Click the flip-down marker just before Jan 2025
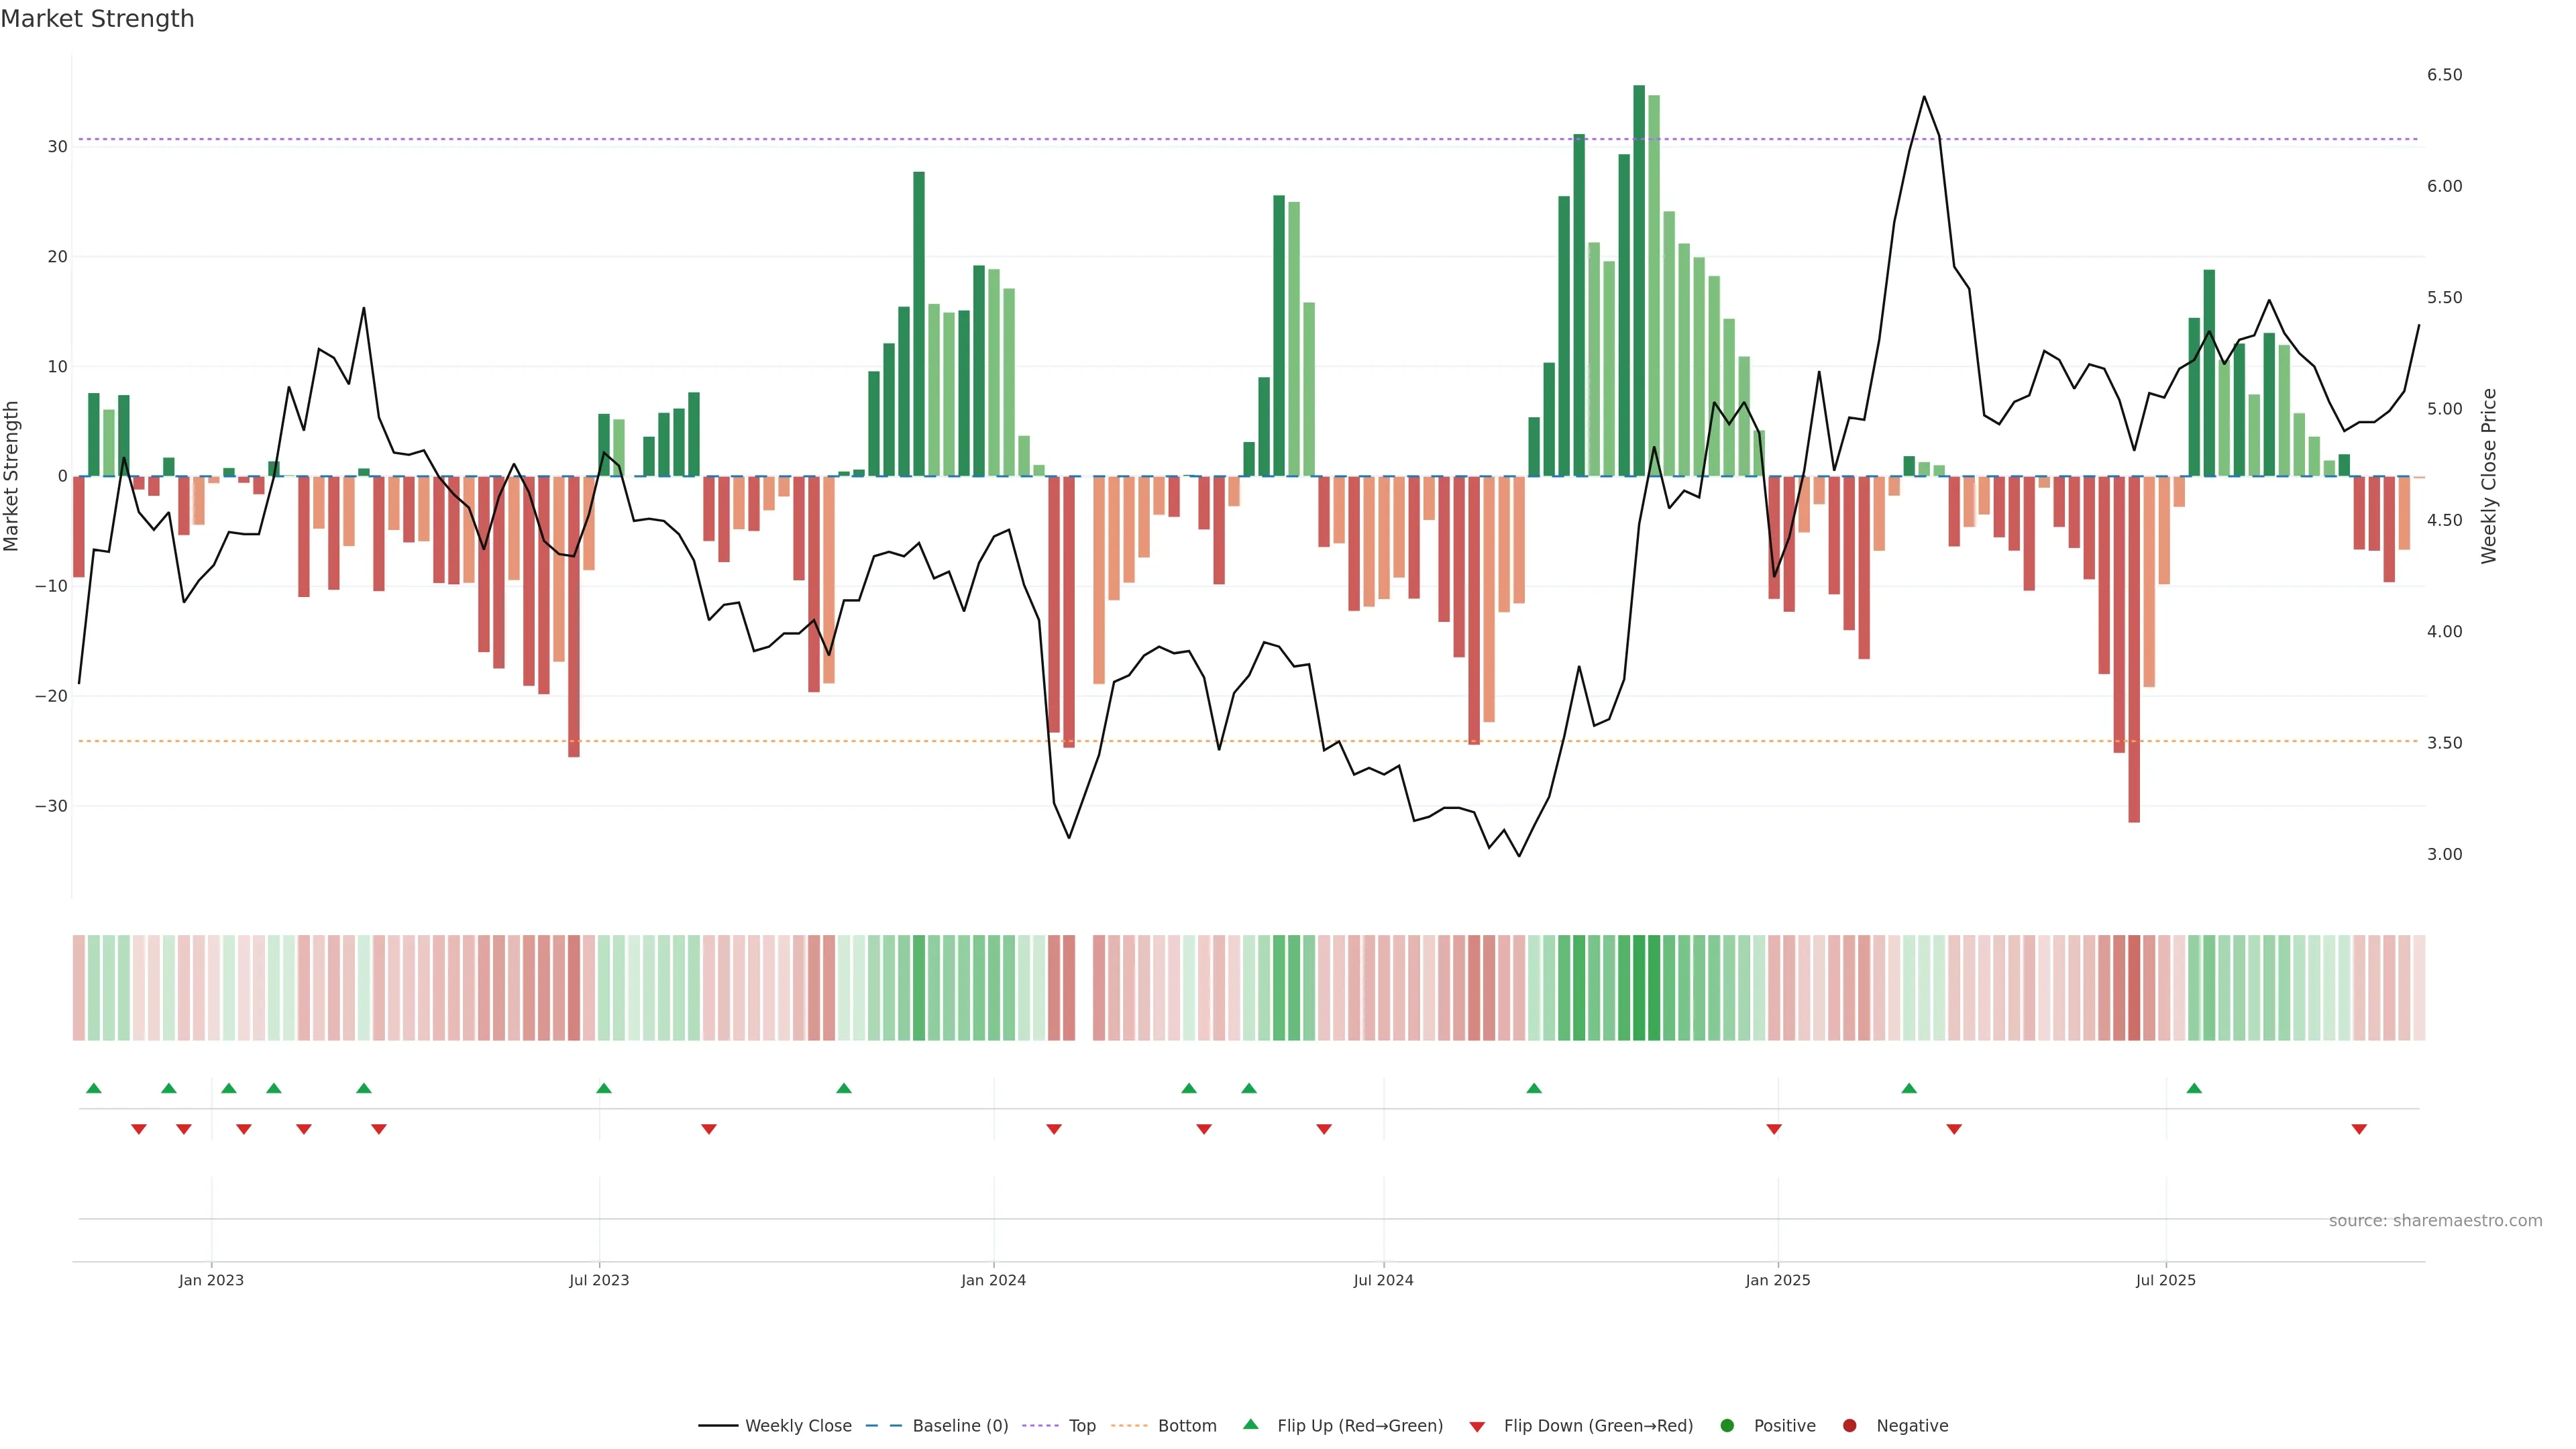Viewport: 2576px width, 1449px height. [1774, 1129]
